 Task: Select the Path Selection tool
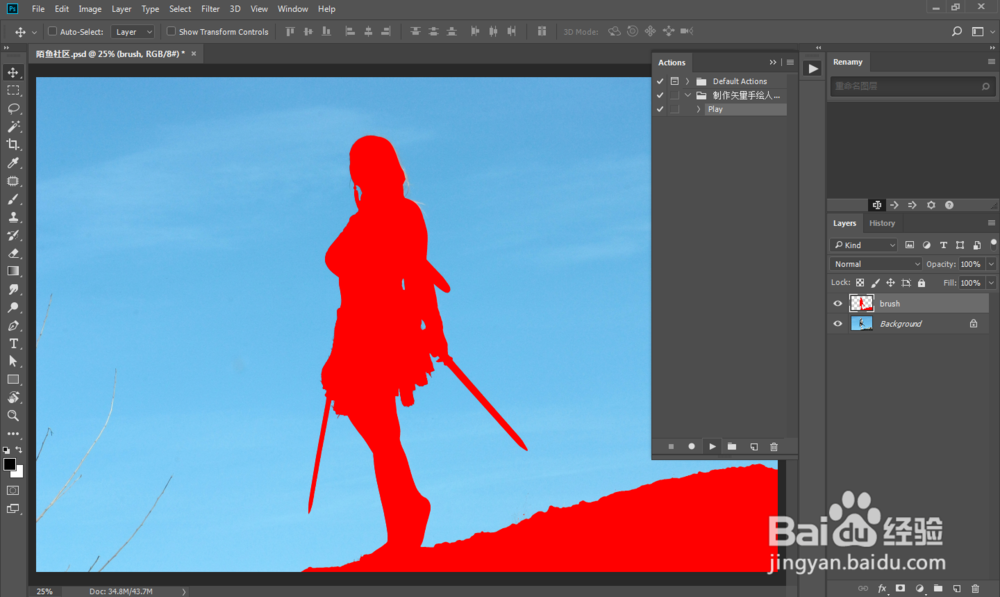tap(13, 361)
